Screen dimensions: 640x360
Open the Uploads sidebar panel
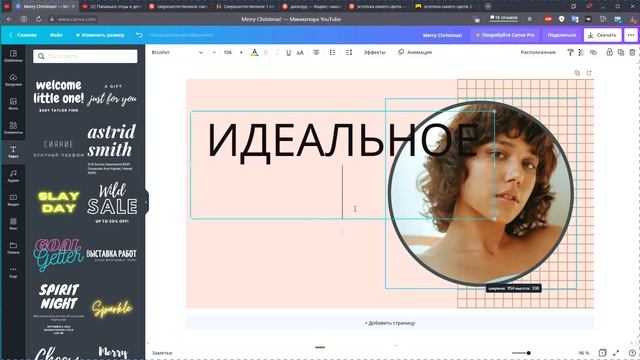click(x=13, y=80)
